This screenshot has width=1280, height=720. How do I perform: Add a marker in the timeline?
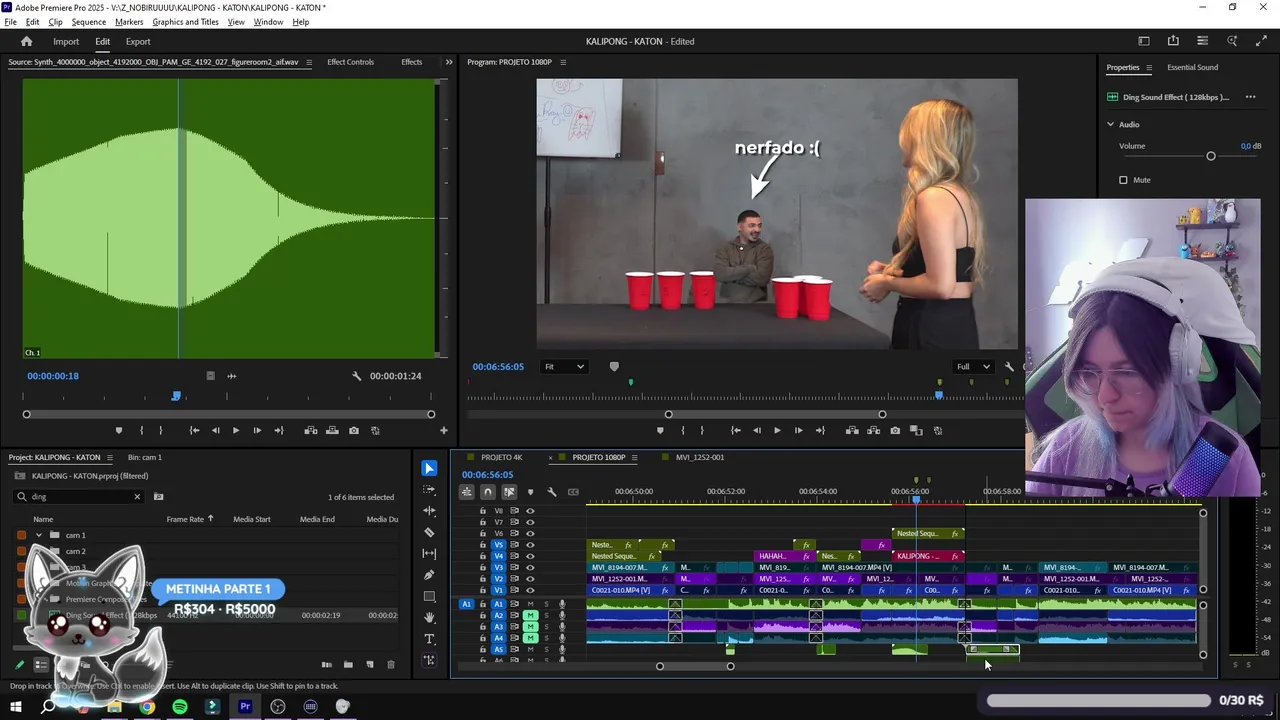530,492
